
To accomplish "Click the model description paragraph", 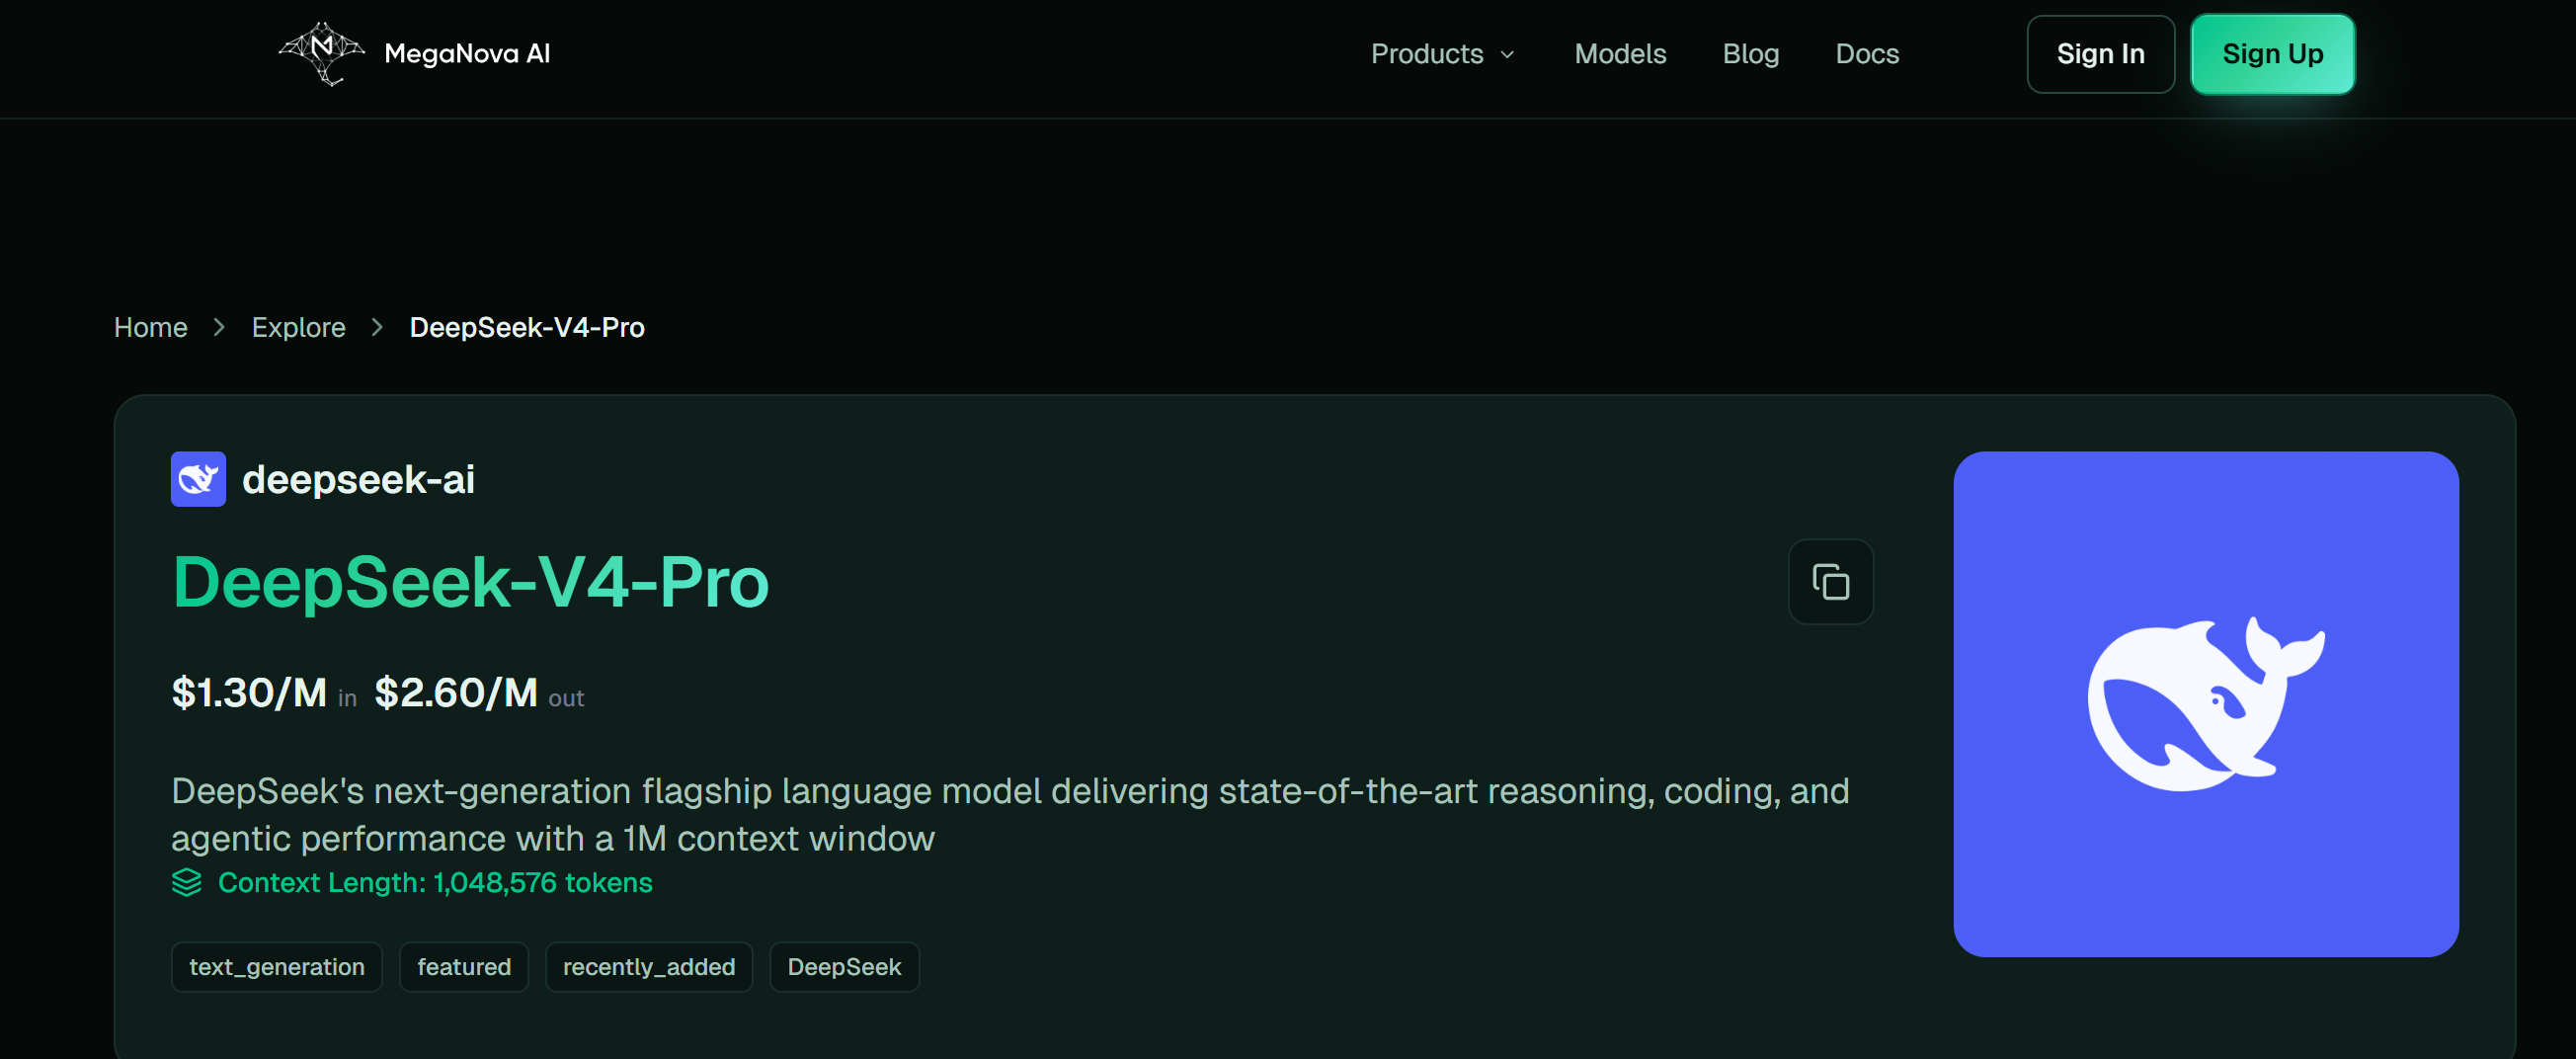I will [1010, 815].
